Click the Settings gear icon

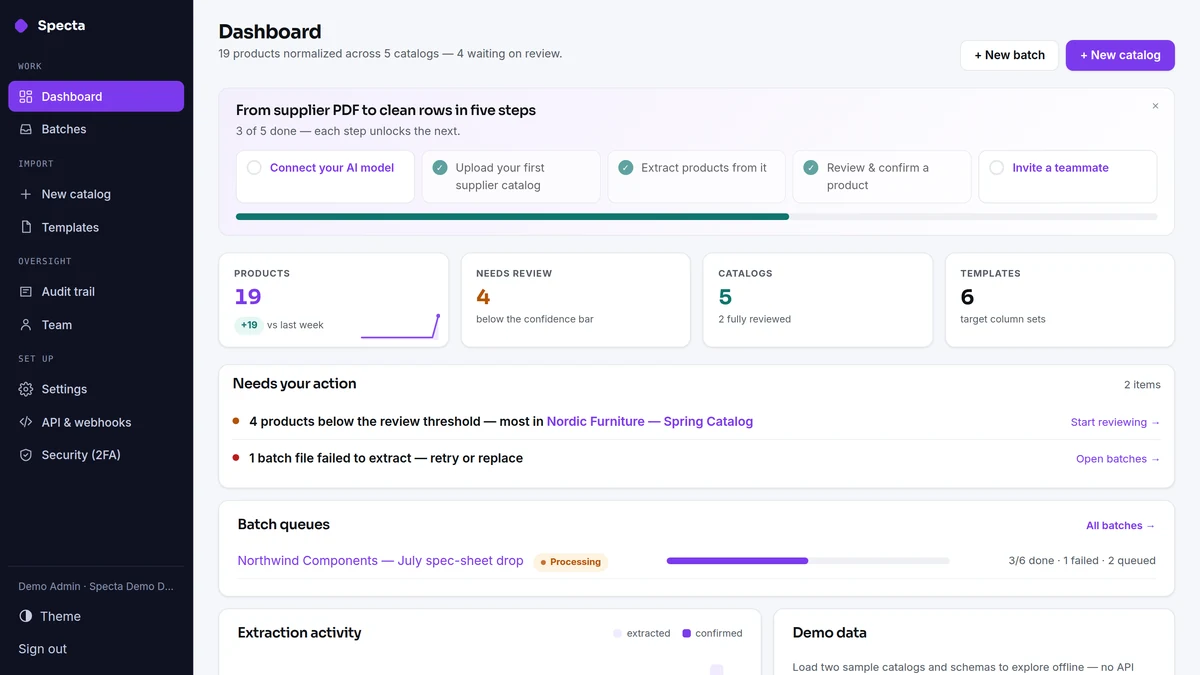26,389
